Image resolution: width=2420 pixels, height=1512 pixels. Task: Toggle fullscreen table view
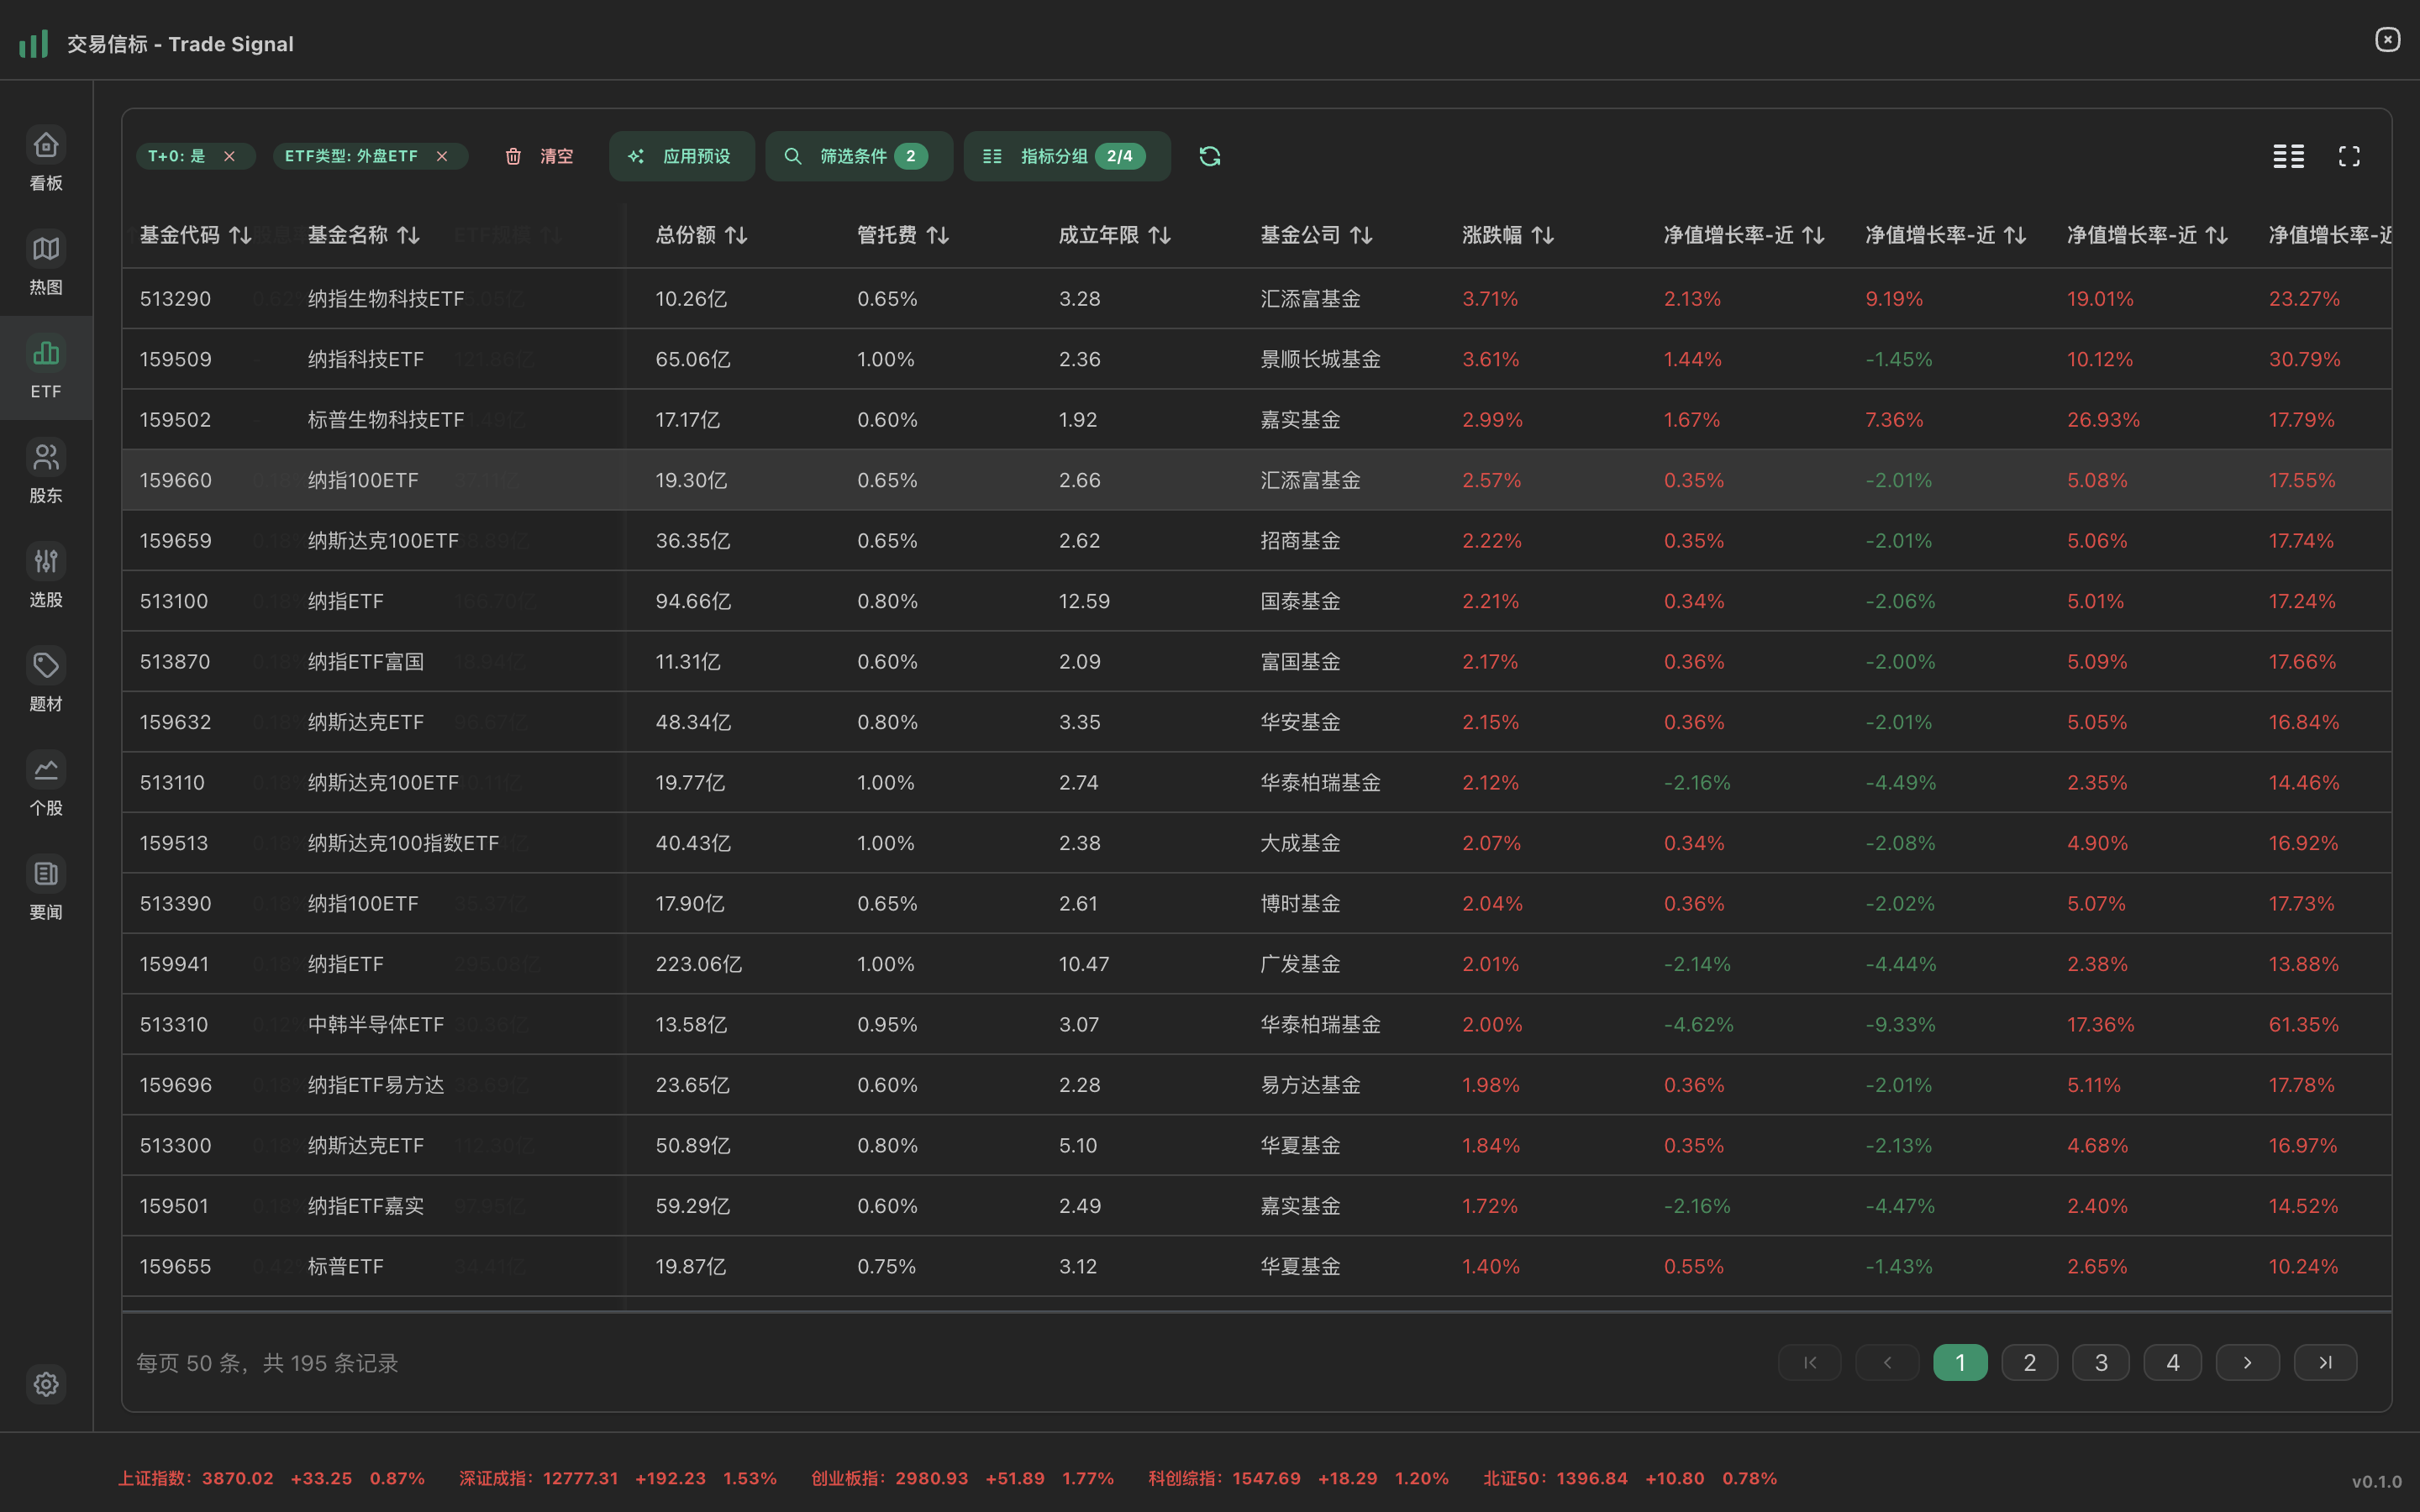2350,156
